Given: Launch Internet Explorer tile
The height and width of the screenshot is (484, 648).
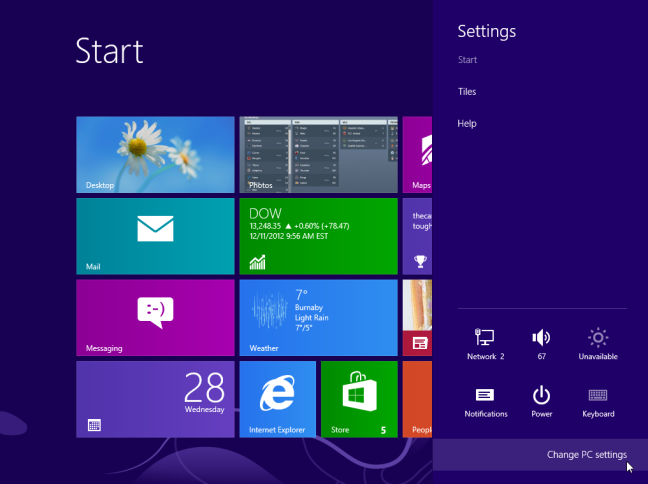Looking at the screenshot, I should 278,399.
